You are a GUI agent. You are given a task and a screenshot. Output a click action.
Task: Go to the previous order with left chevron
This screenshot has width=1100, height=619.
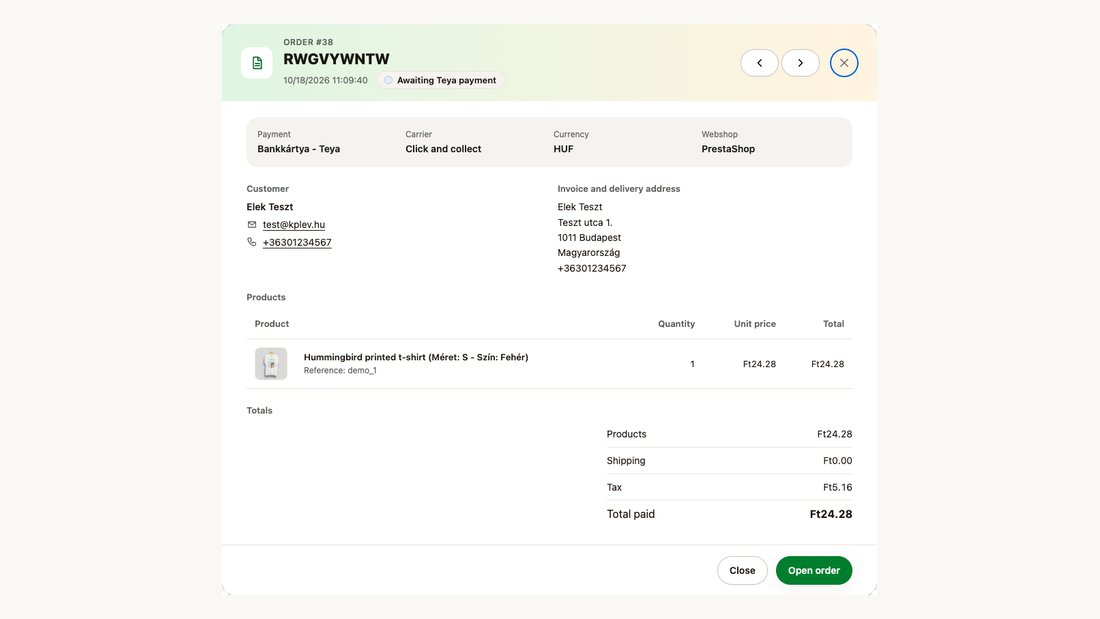tap(759, 63)
